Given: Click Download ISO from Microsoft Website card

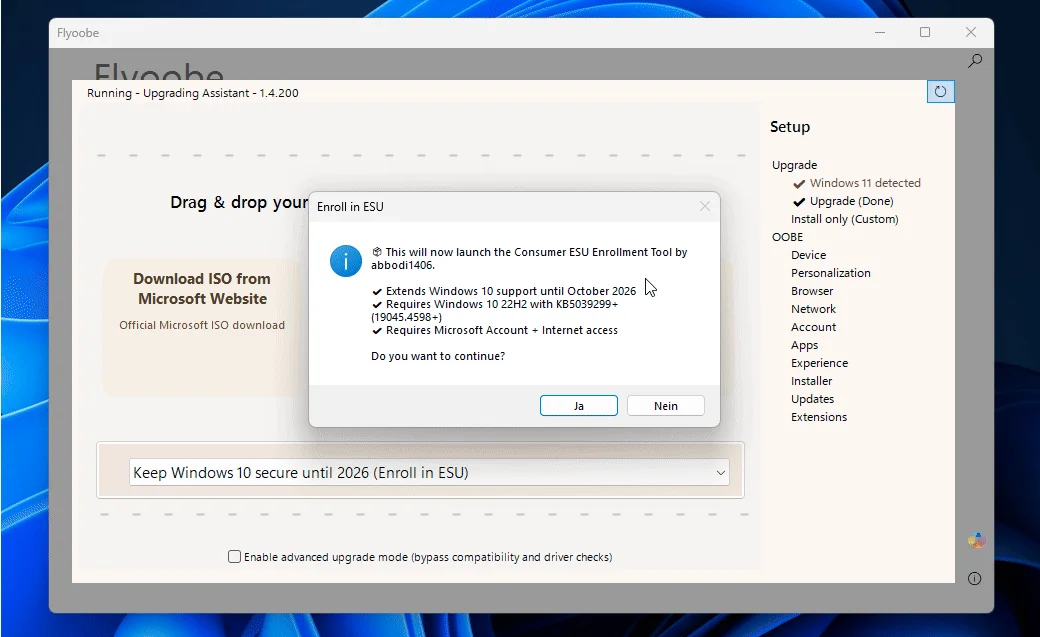Looking at the screenshot, I should click(202, 326).
